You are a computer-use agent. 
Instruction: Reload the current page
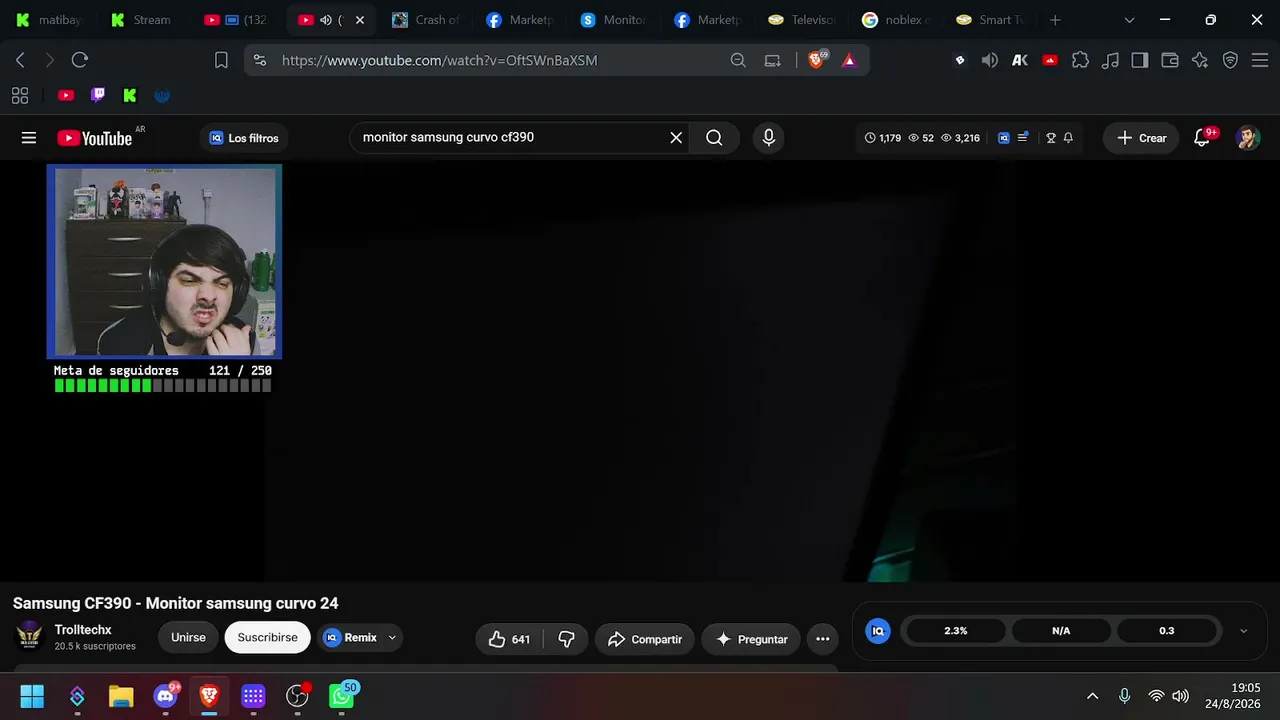[x=80, y=60]
